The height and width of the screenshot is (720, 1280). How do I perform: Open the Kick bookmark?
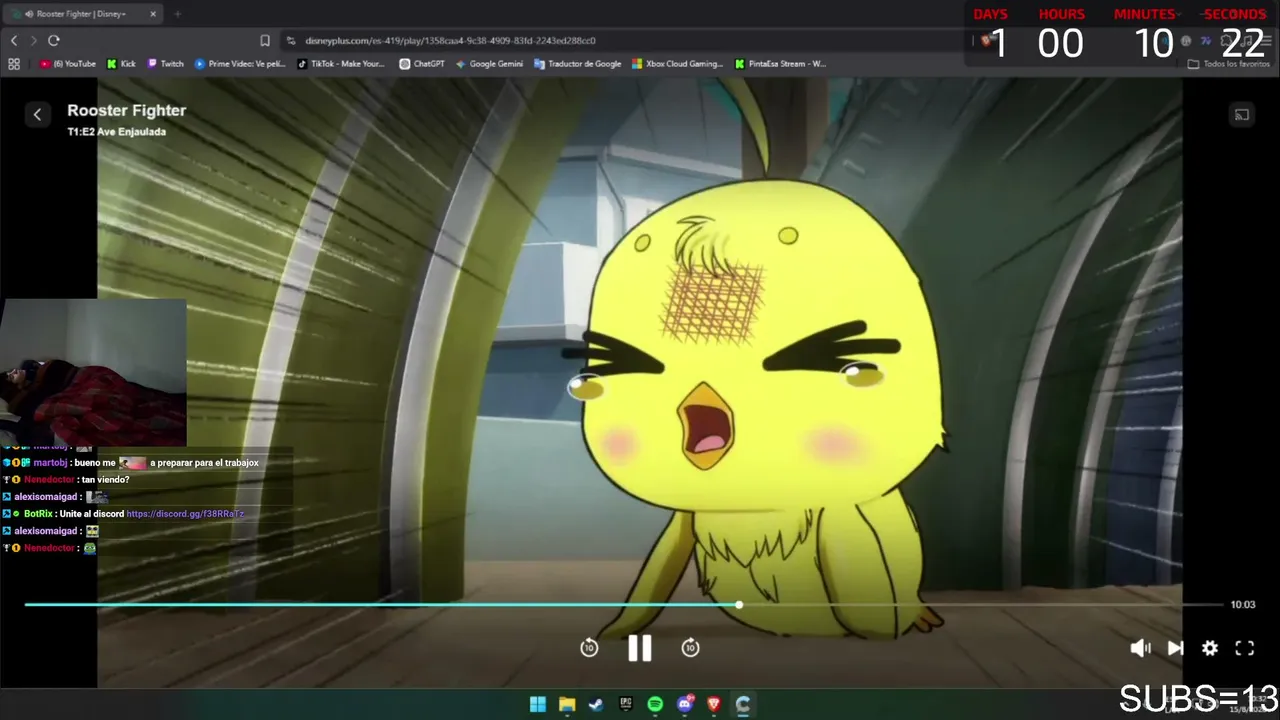121,64
